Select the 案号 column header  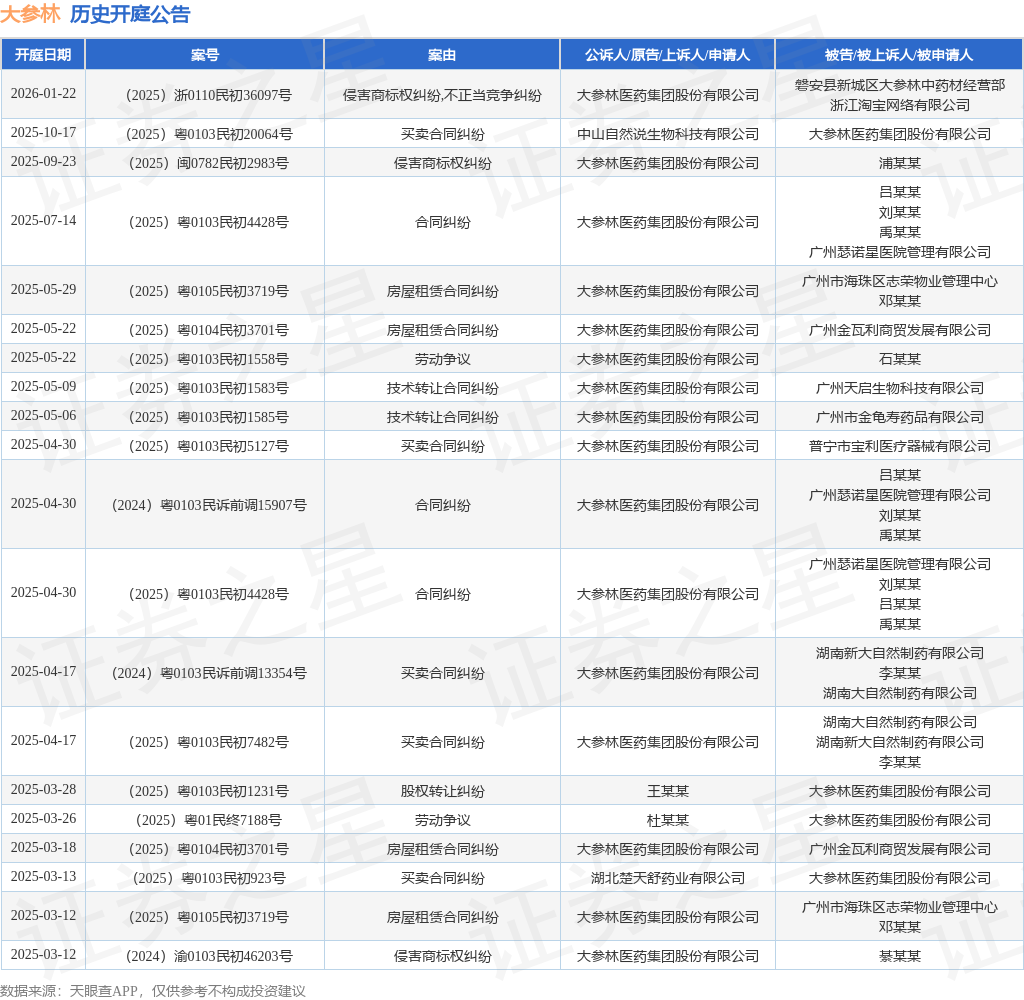tap(205, 55)
